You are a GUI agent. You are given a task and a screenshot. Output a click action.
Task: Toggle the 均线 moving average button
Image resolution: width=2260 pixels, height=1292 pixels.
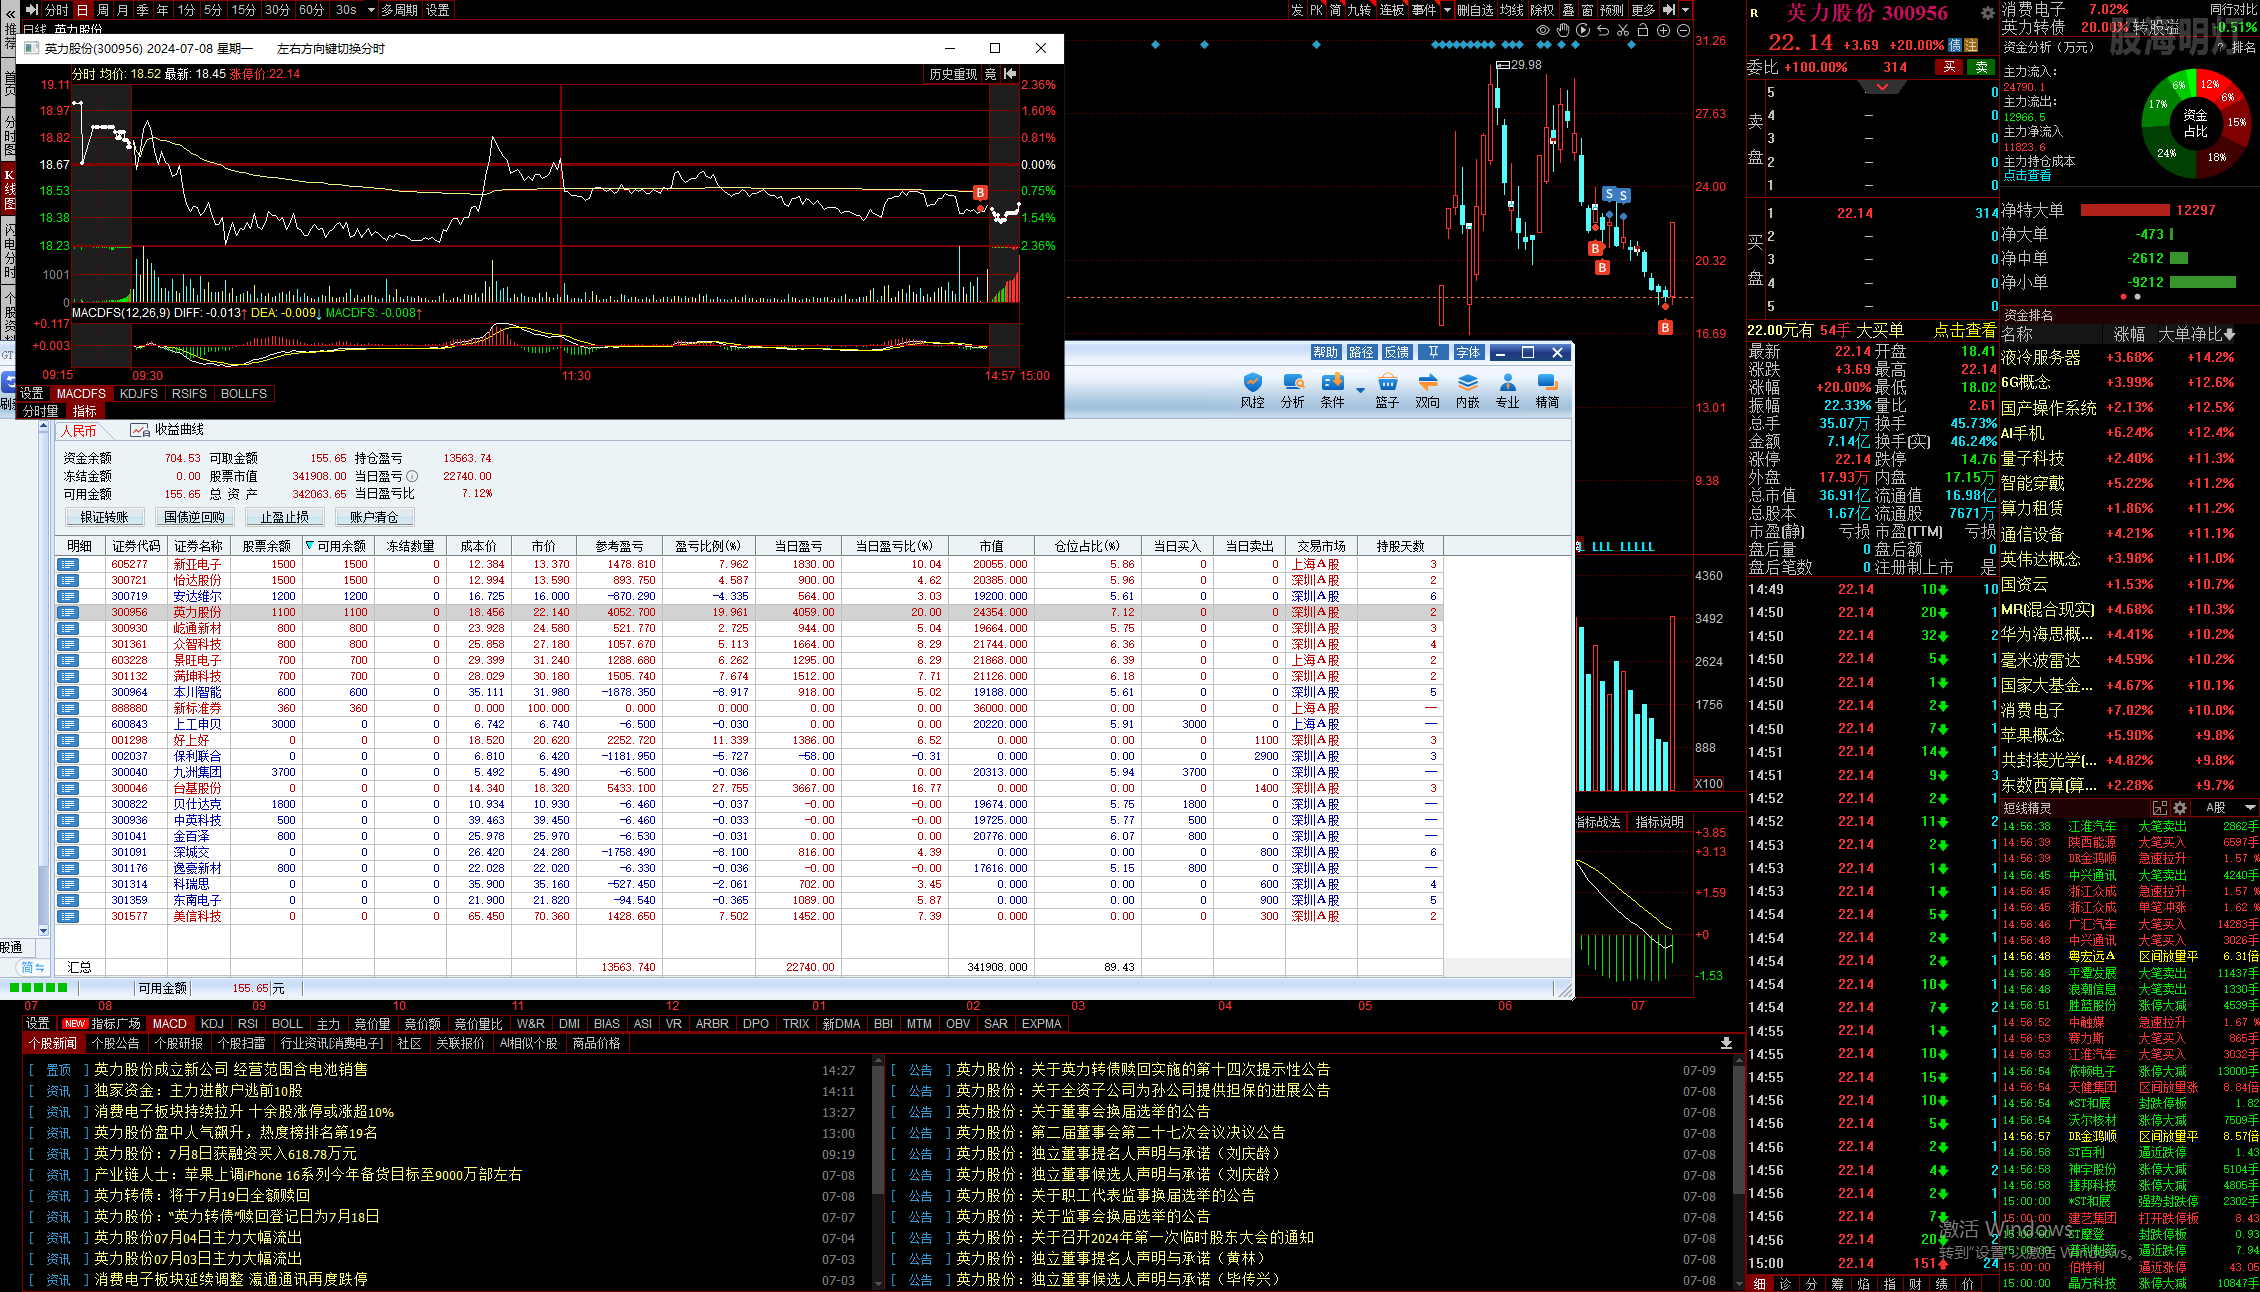click(1512, 10)
